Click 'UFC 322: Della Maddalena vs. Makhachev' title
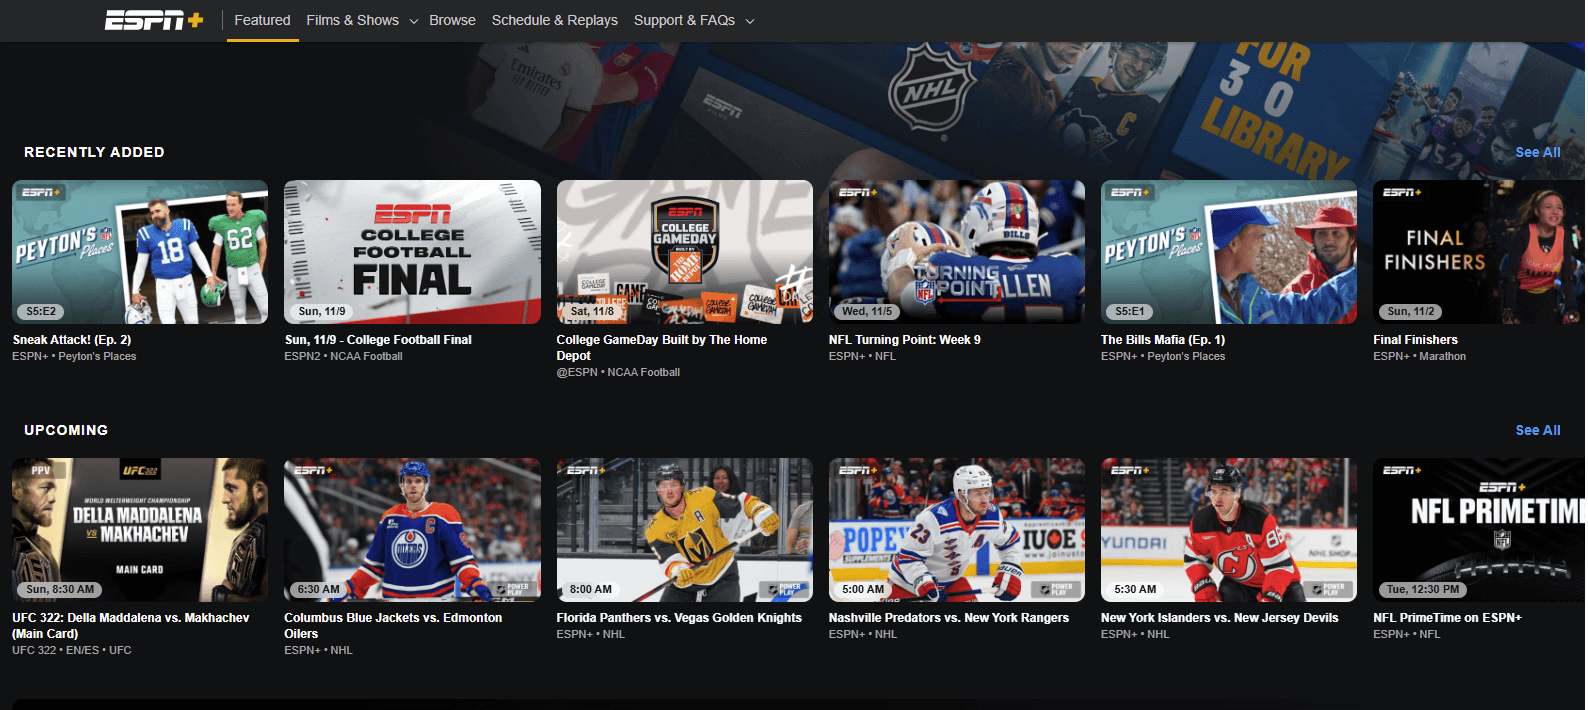The height and width of the screenshot is (710, 1588). 131,626
